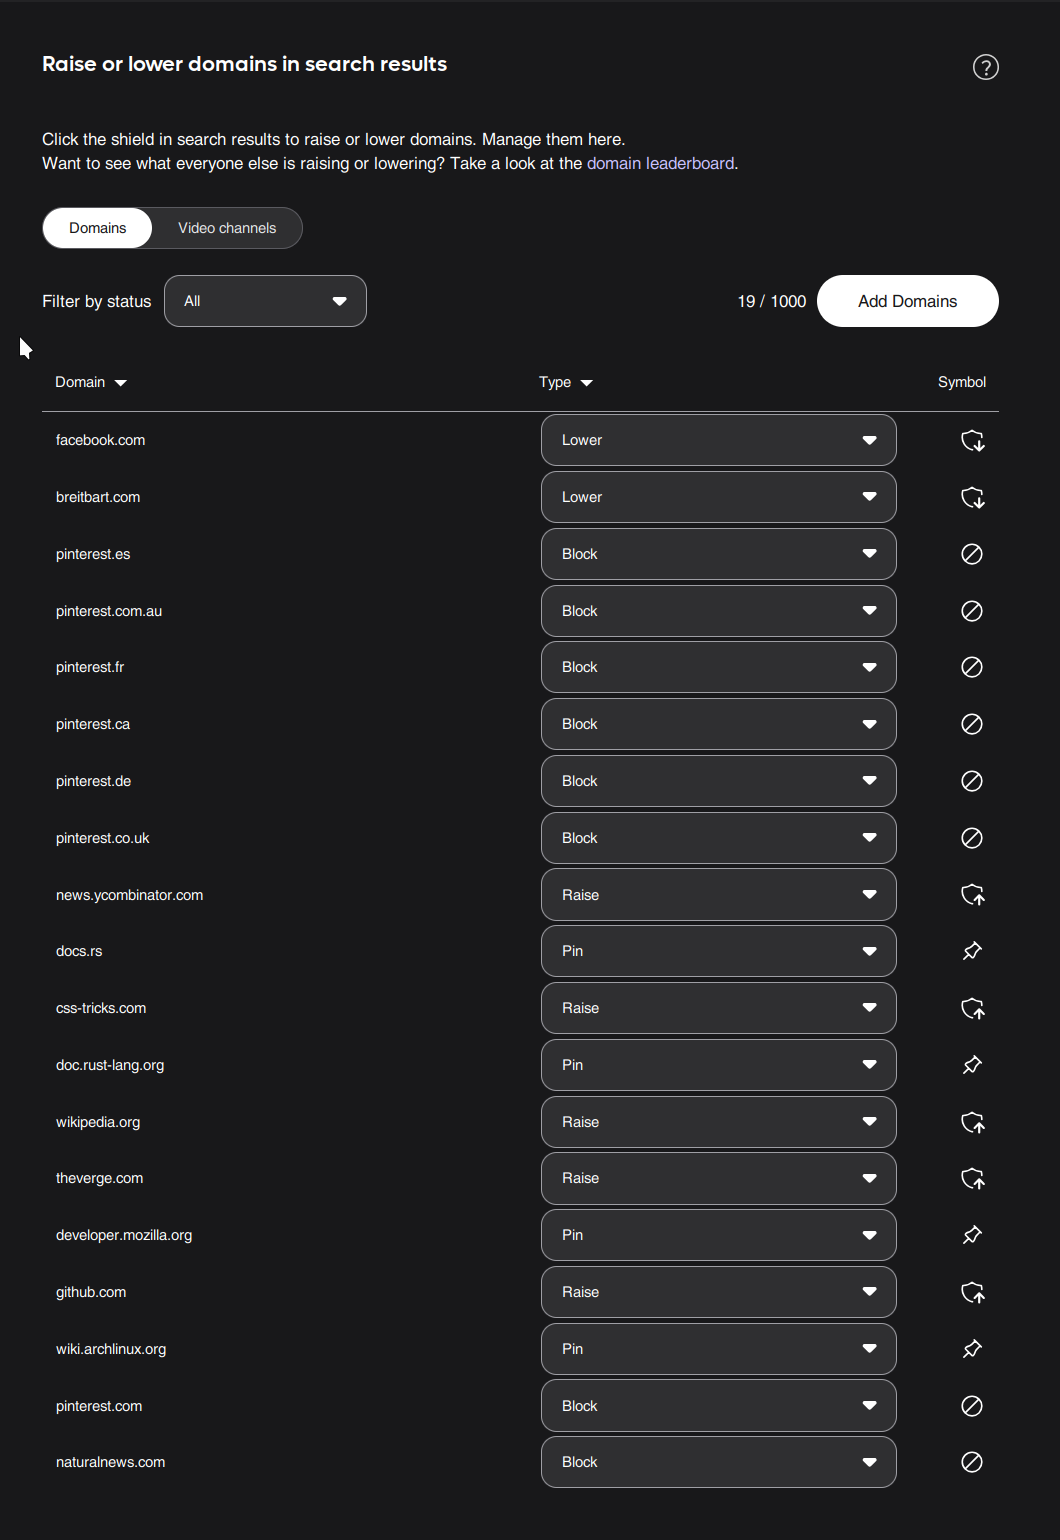Screen dimensions: 1060x1540
Task: Open type dropdown for pinterest.de
Action: [x=718, y=781]
